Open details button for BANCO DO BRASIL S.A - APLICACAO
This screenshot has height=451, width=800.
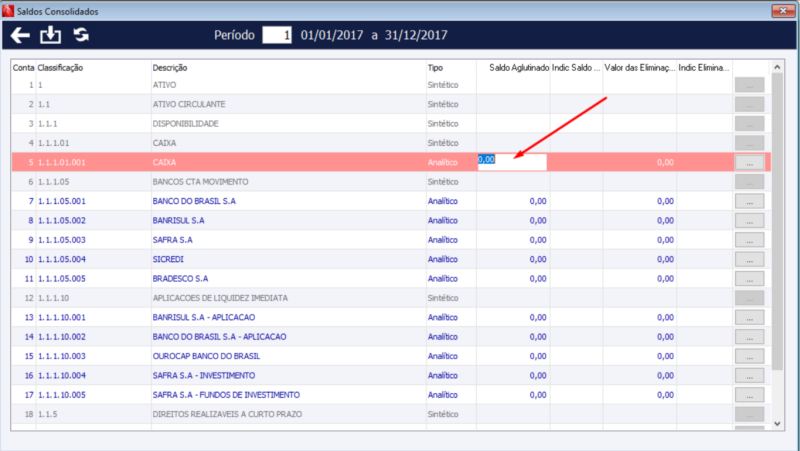(749, 337)
